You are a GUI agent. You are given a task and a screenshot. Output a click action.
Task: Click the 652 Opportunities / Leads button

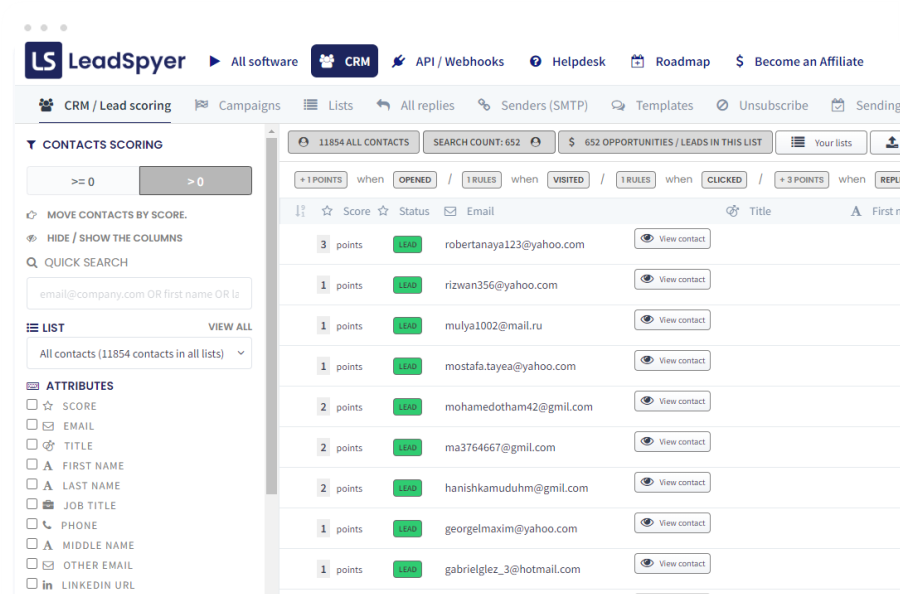pos(665,142)
